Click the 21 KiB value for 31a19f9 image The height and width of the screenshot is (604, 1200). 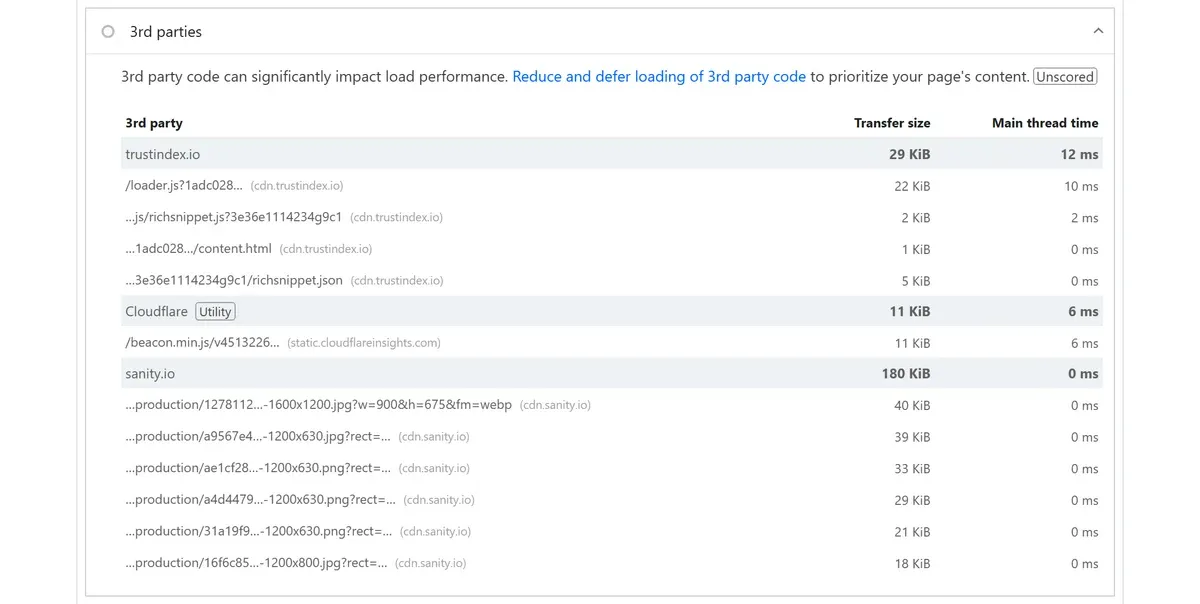point(912,532)
